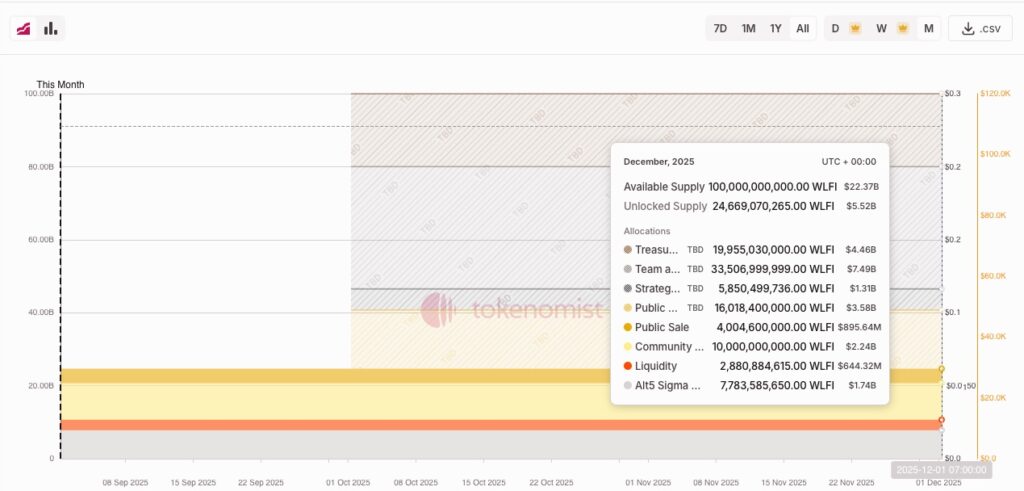This screenshot has height=491, width=1024.
Task: Click the orange data point marker at chart's right edge
Action: (x=941, y=420)
